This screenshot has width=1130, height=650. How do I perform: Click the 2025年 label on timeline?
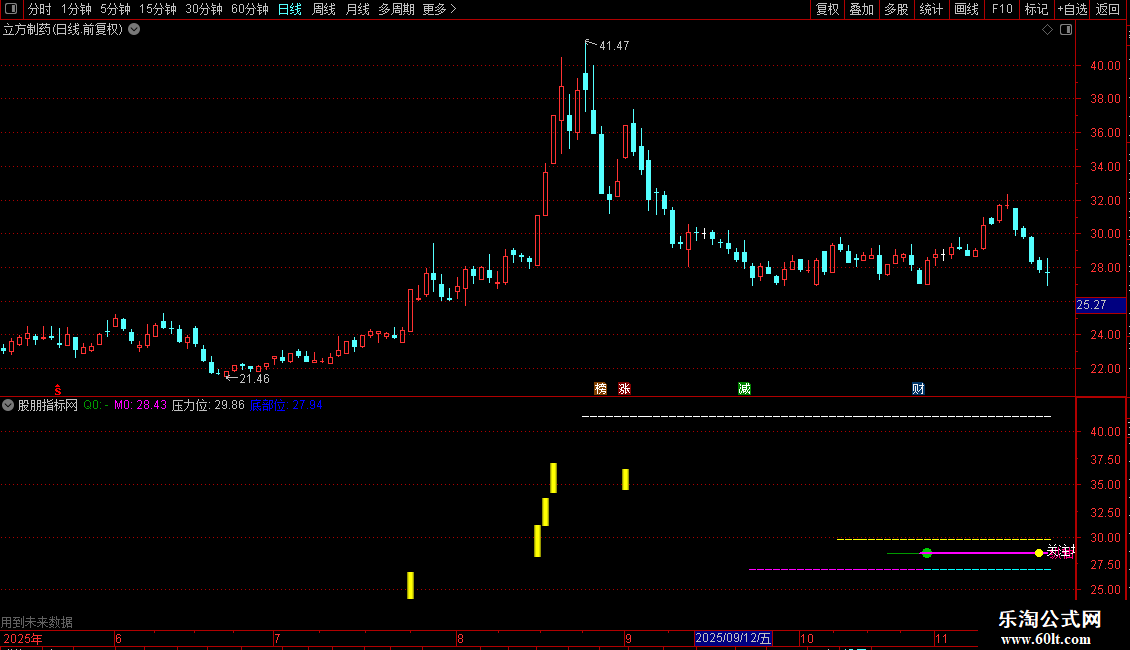pyautogui.click(x=22, y=638)
